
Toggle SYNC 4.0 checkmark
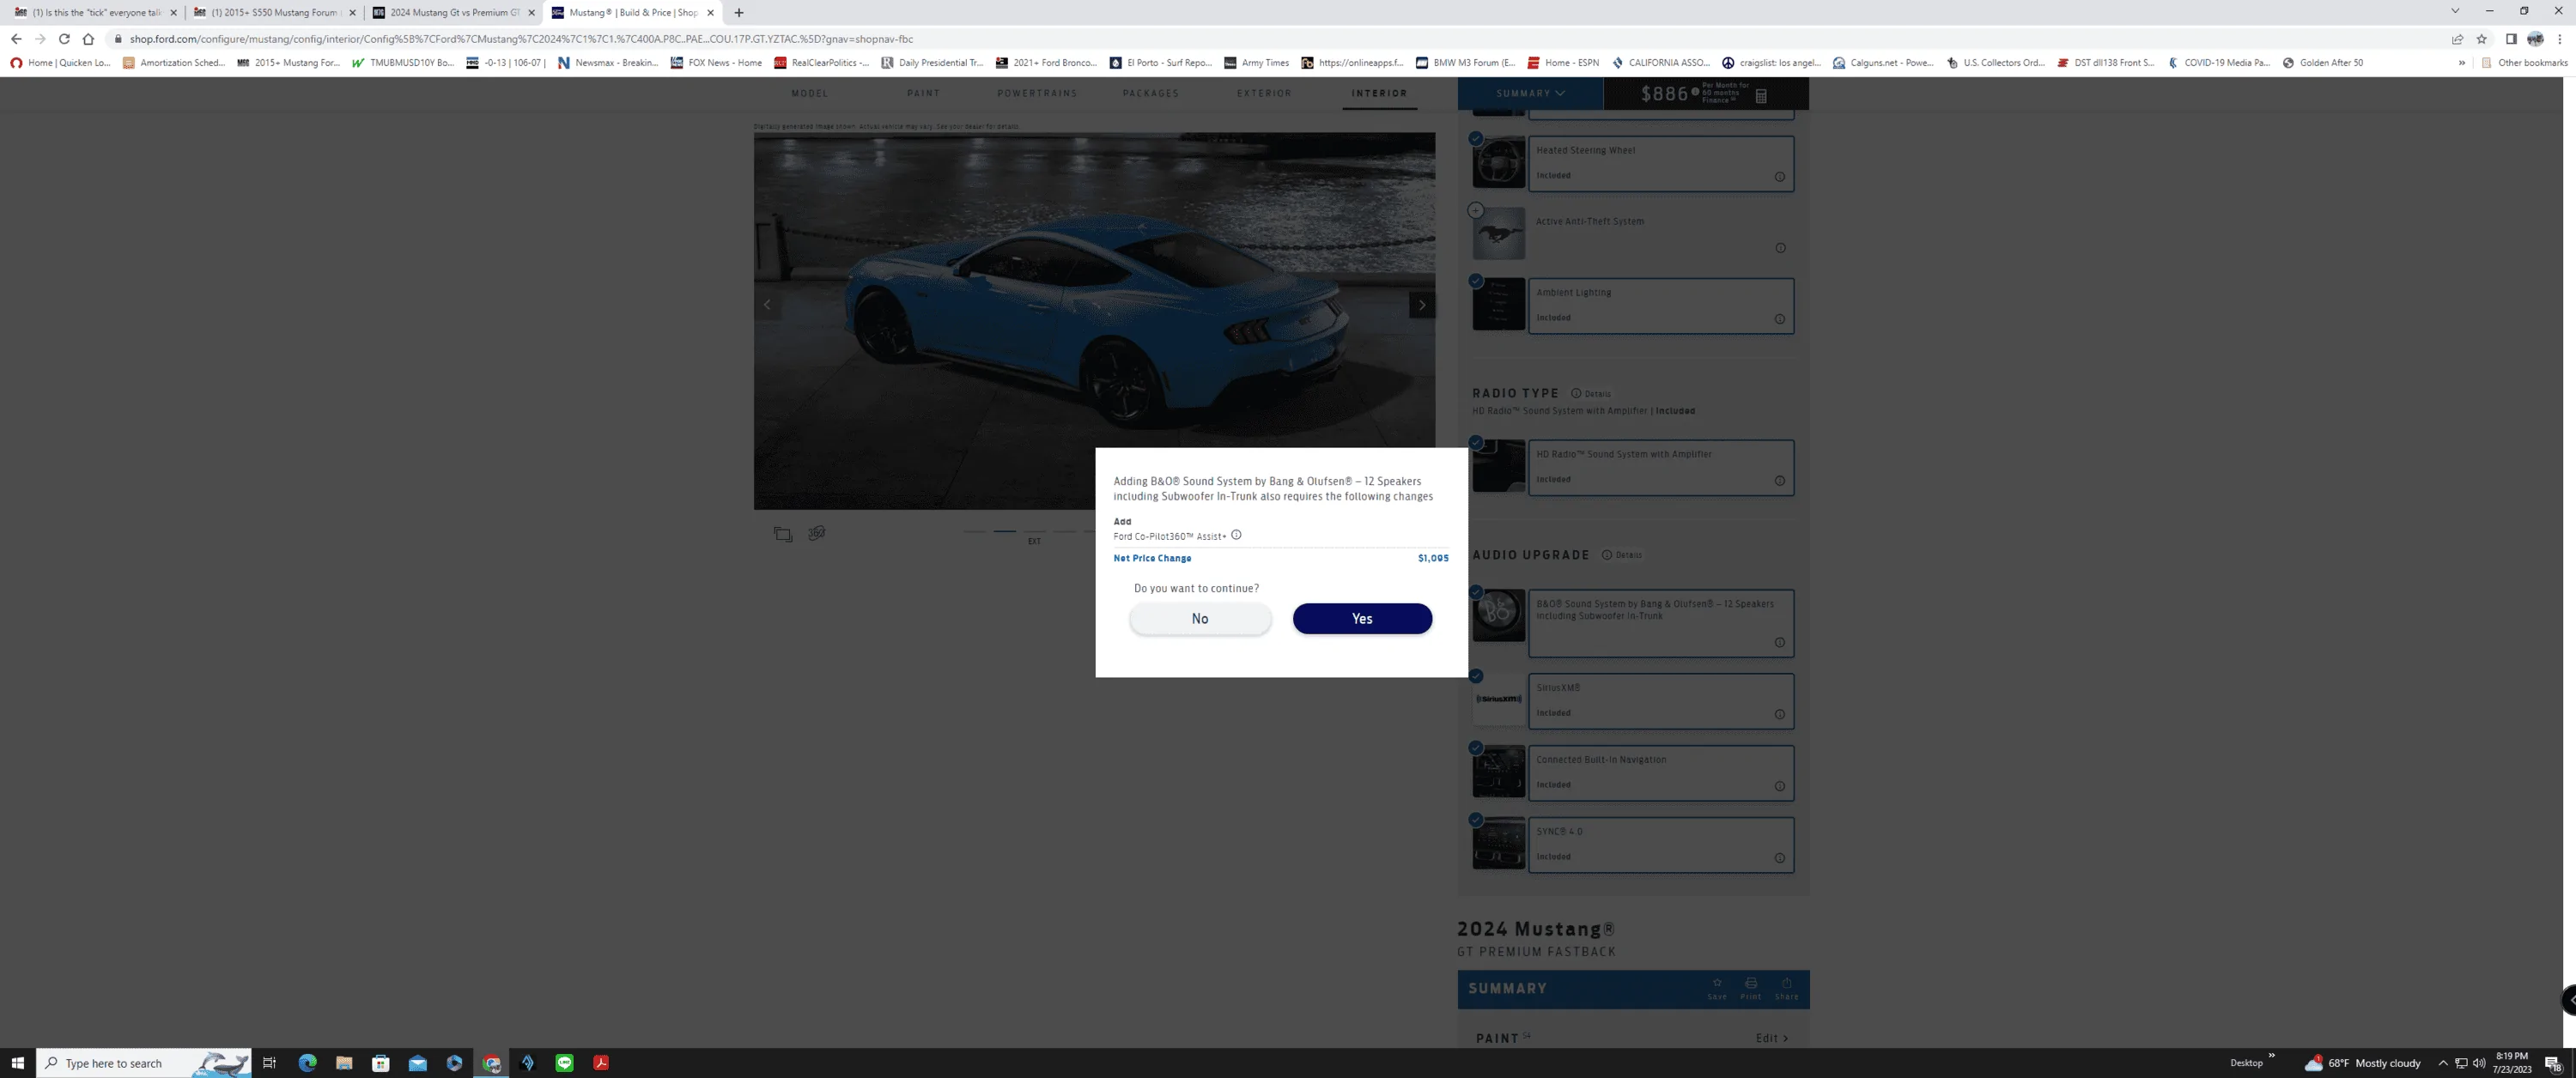(1476, 820)
